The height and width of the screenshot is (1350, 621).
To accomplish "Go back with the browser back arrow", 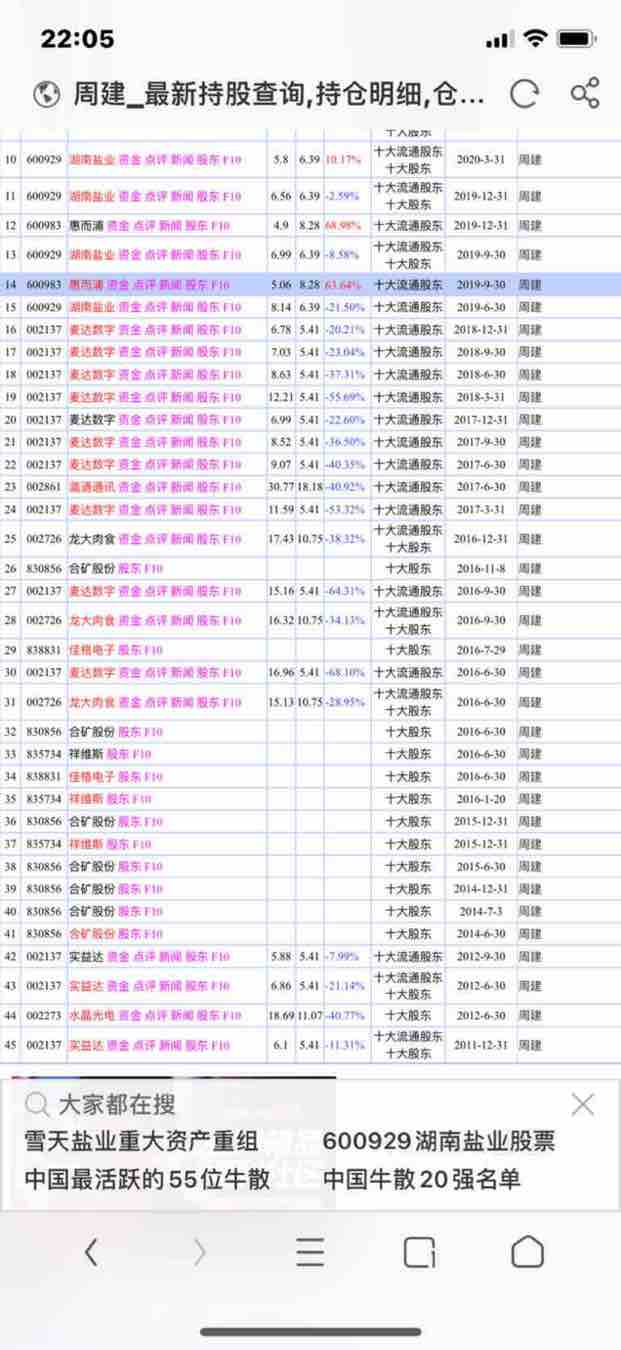I will [x=92, y=1252].
